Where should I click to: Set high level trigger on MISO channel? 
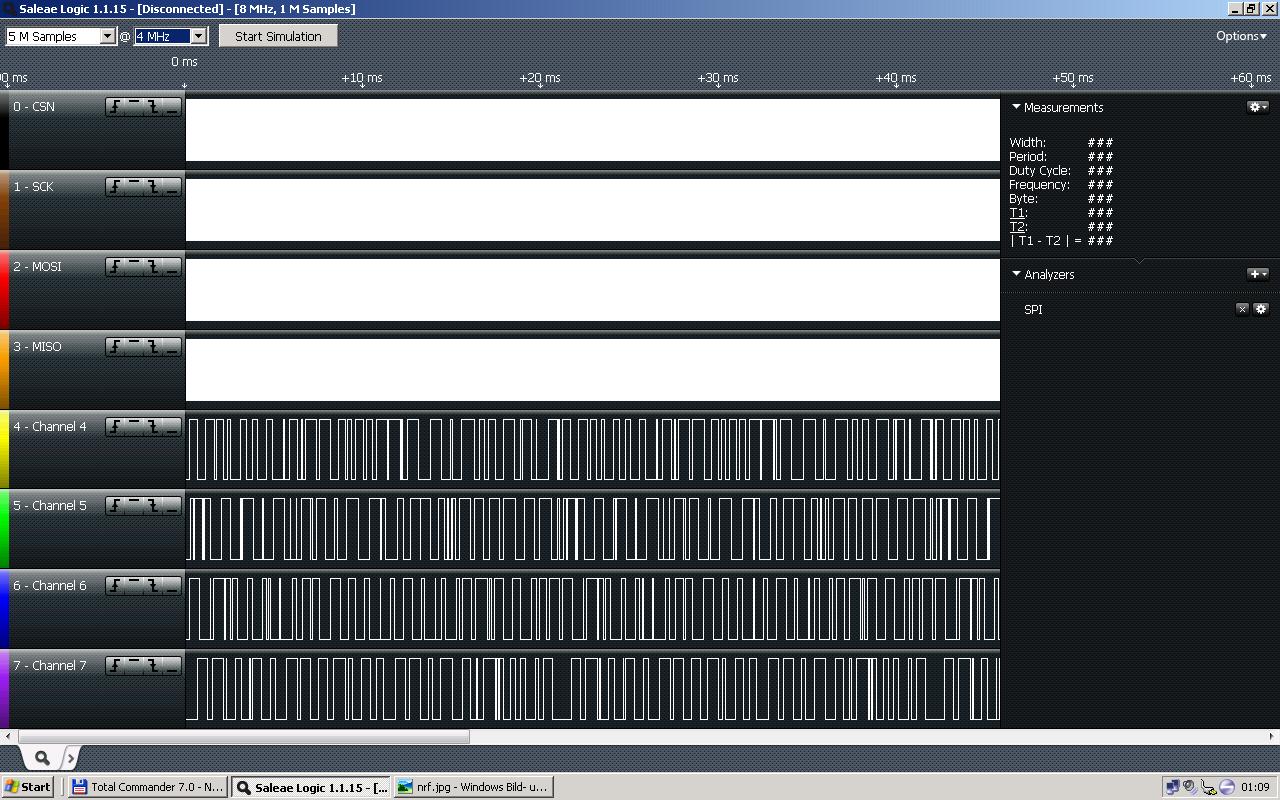tap(134, 347)
